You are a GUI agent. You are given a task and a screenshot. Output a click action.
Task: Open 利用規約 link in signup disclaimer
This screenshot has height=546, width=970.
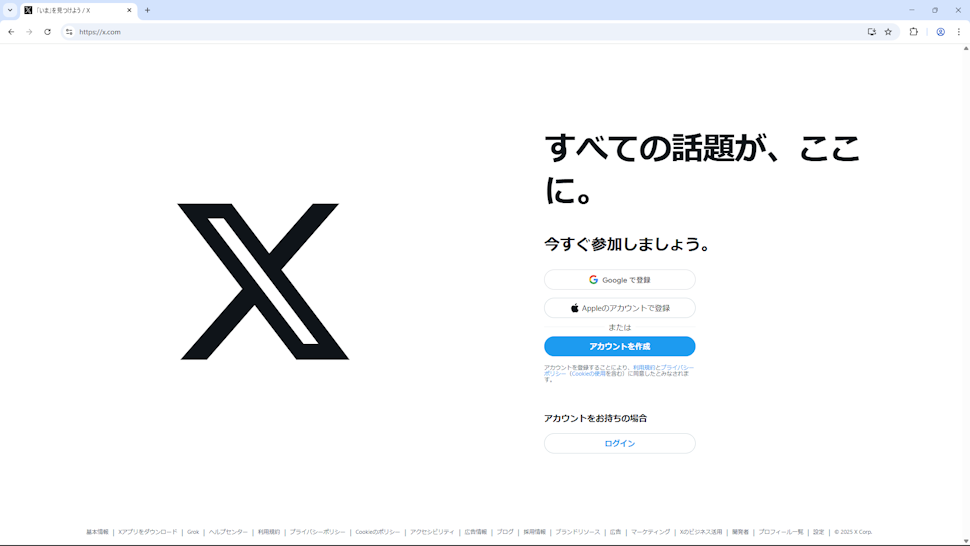tap(643, 367)
